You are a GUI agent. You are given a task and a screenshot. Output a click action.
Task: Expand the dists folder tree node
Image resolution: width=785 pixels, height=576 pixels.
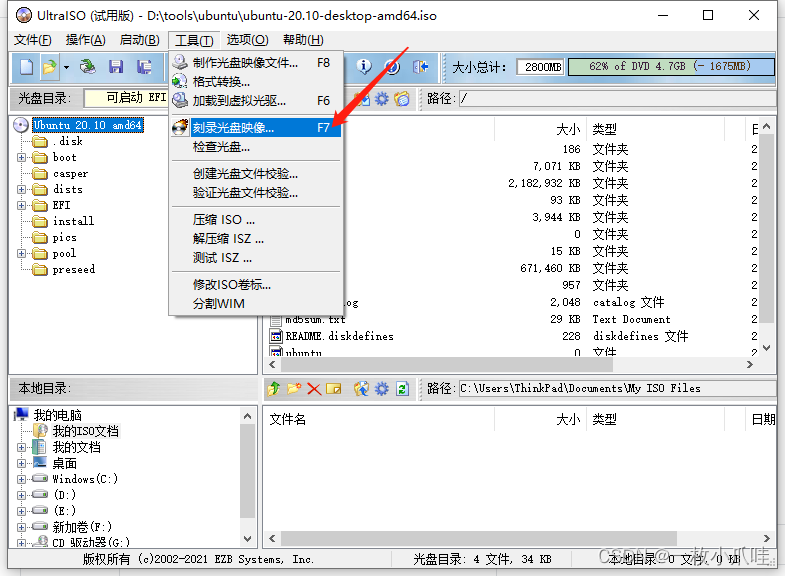[21, 190]
